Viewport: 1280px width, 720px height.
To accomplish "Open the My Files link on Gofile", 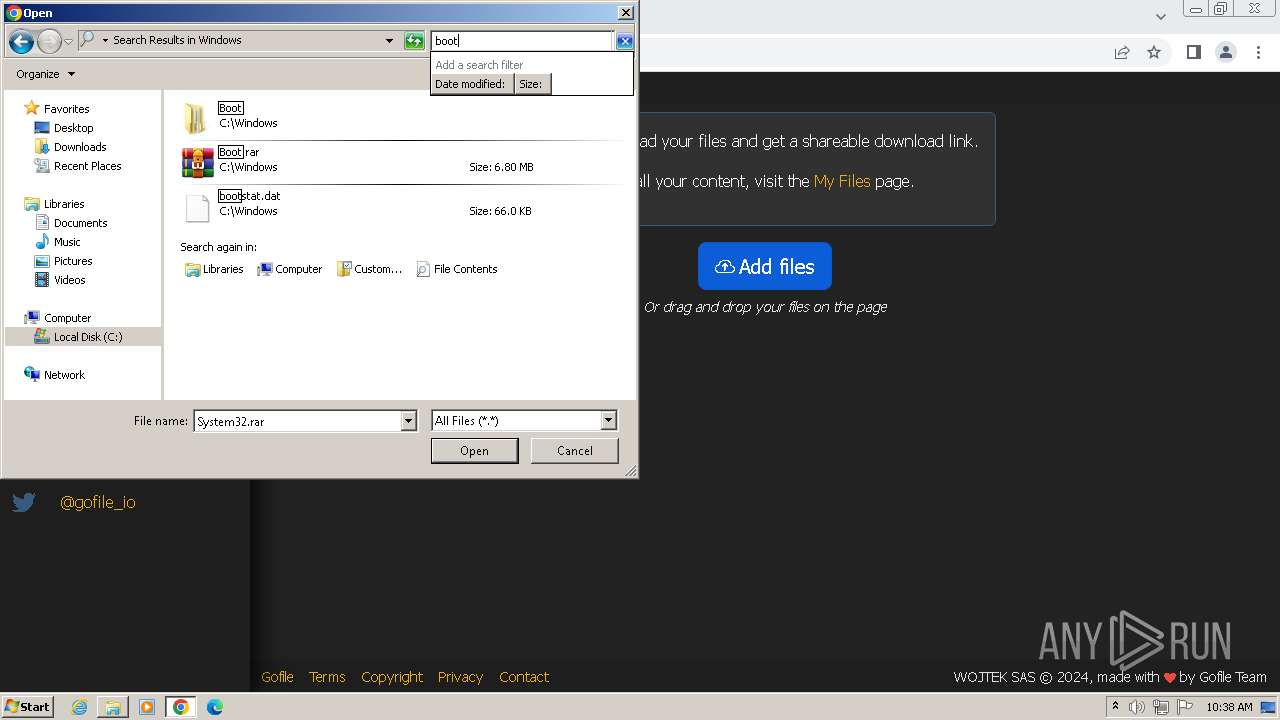I will [x=842, y=181].
